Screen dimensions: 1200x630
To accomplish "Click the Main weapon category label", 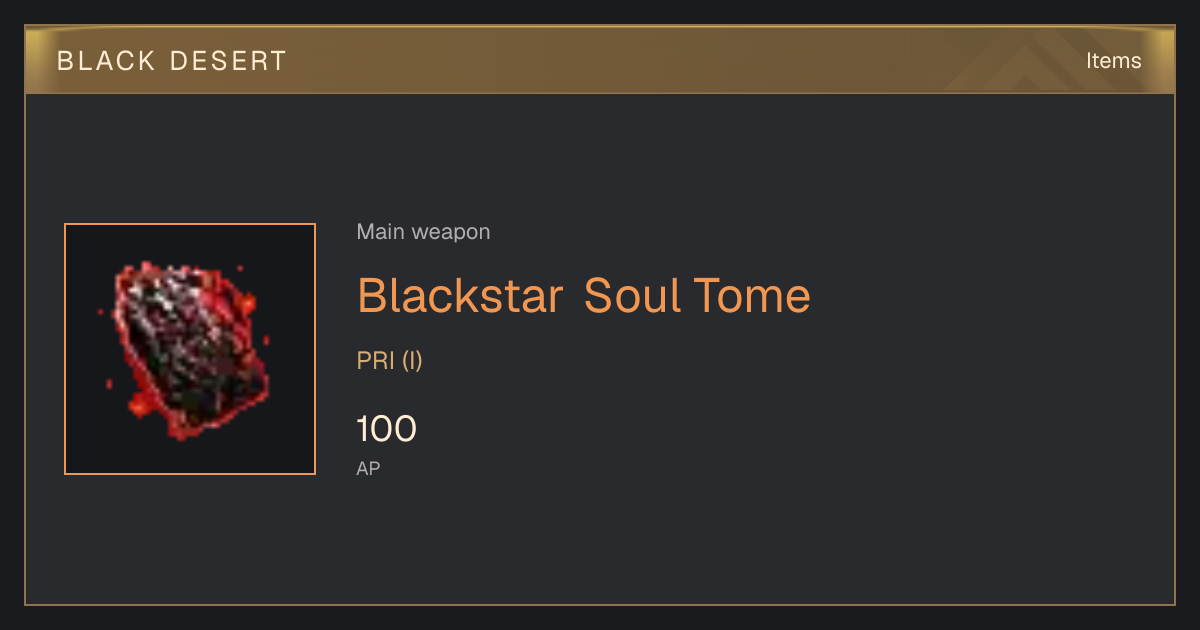I will tap(423, 232).
